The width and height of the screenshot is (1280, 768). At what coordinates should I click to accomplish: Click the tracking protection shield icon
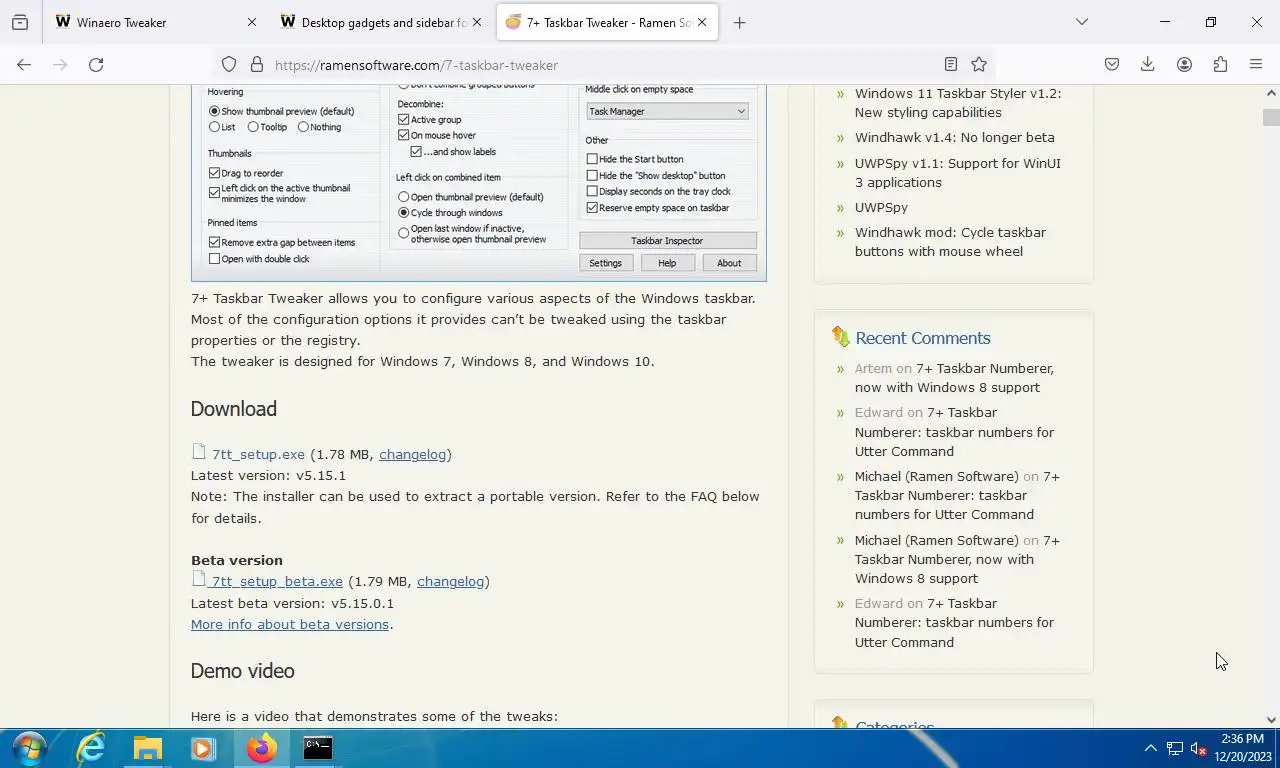pos(229,64)
